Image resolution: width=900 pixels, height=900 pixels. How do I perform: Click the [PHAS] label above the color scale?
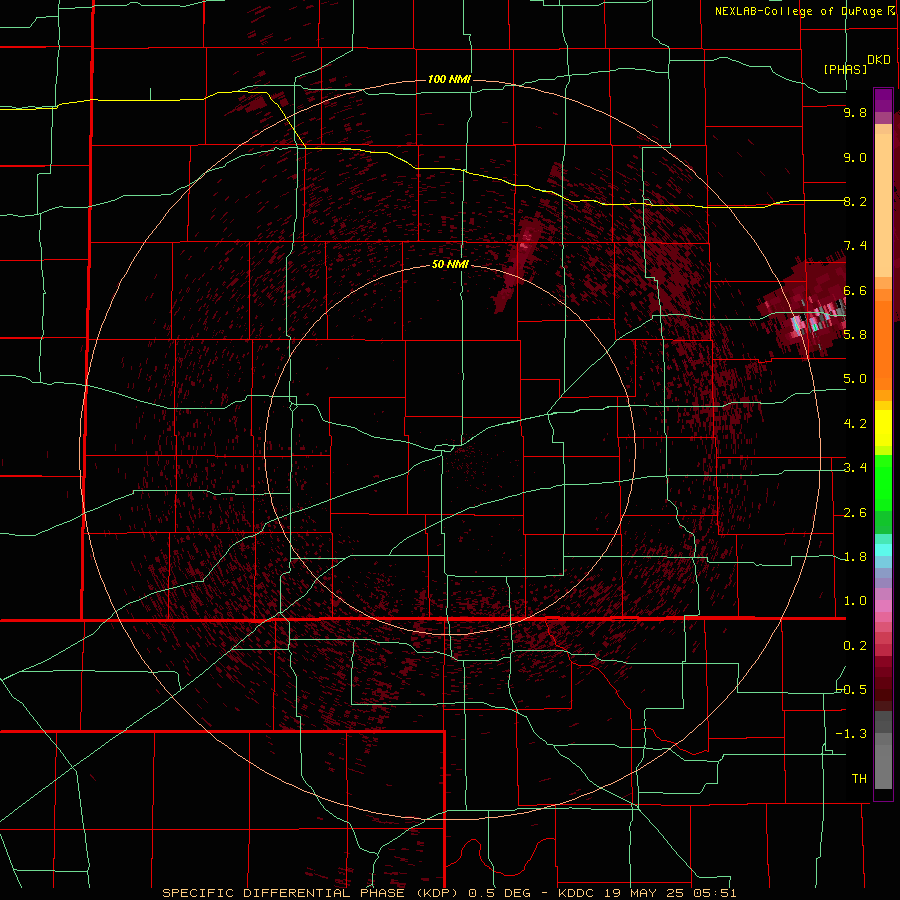coord(845,70)
